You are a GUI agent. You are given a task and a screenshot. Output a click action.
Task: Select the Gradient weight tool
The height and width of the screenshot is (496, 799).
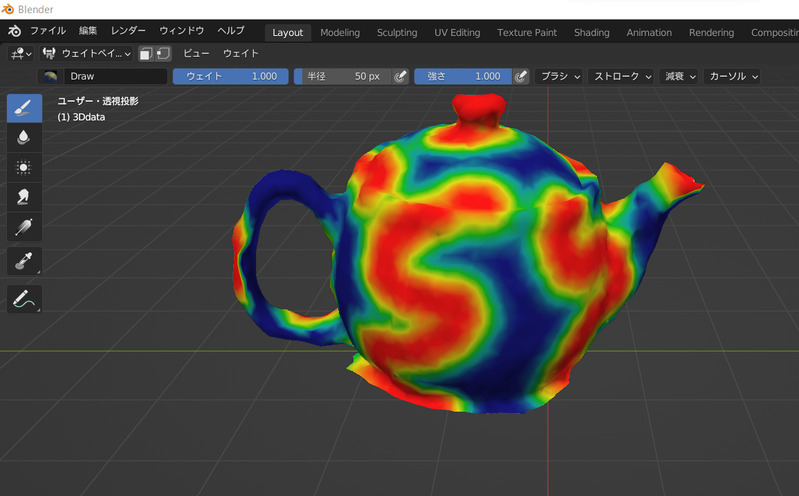tap(24, 227)
